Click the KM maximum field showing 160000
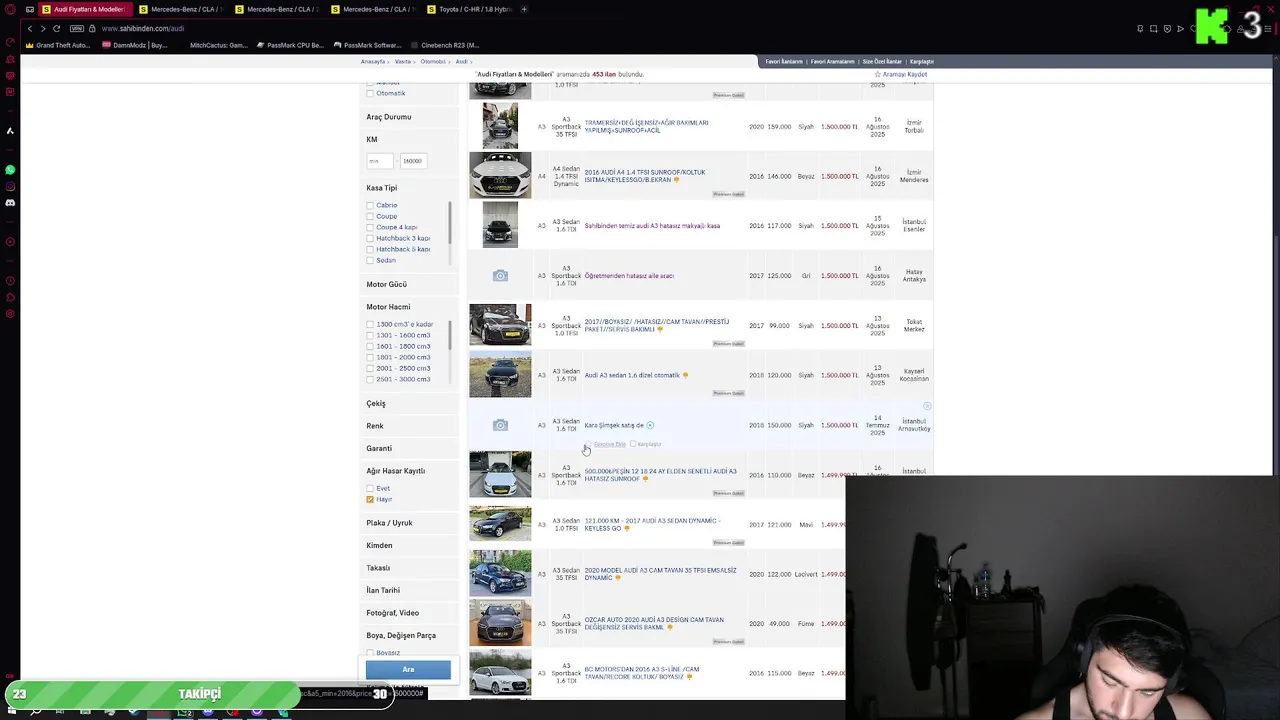Image resolution: width=1280 pixels, height=720 pixels. point(414,161)
